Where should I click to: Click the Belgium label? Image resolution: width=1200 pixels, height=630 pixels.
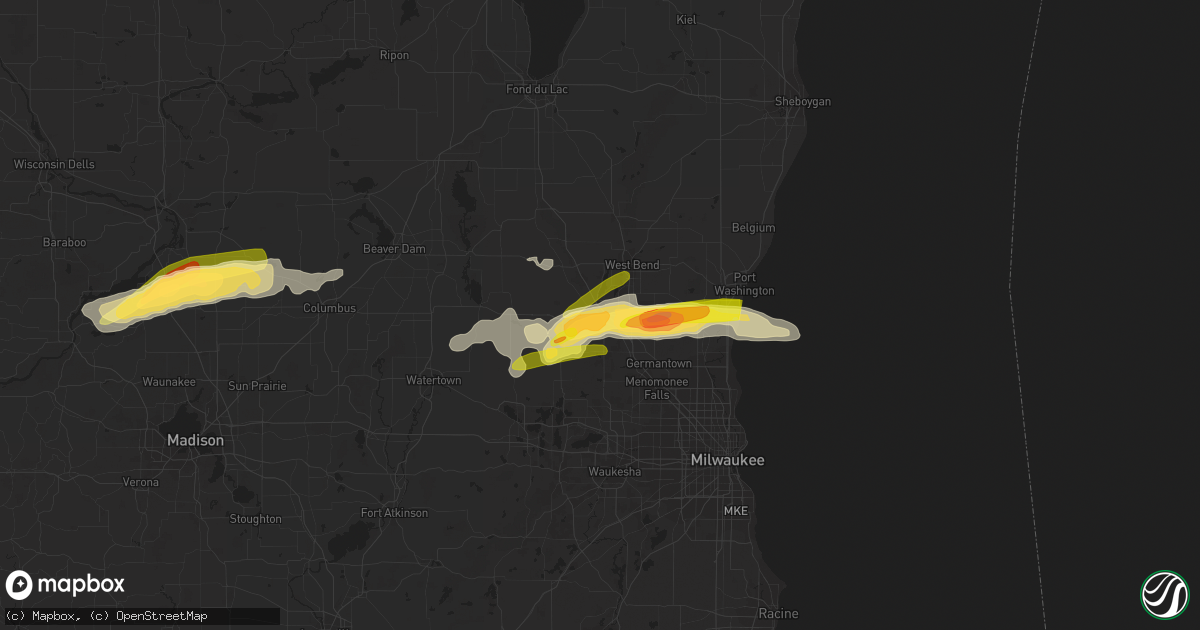[x=753, y=228]
